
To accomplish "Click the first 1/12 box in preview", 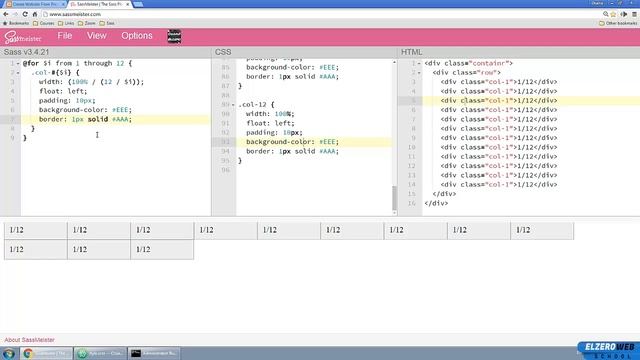I will [36, 230].
